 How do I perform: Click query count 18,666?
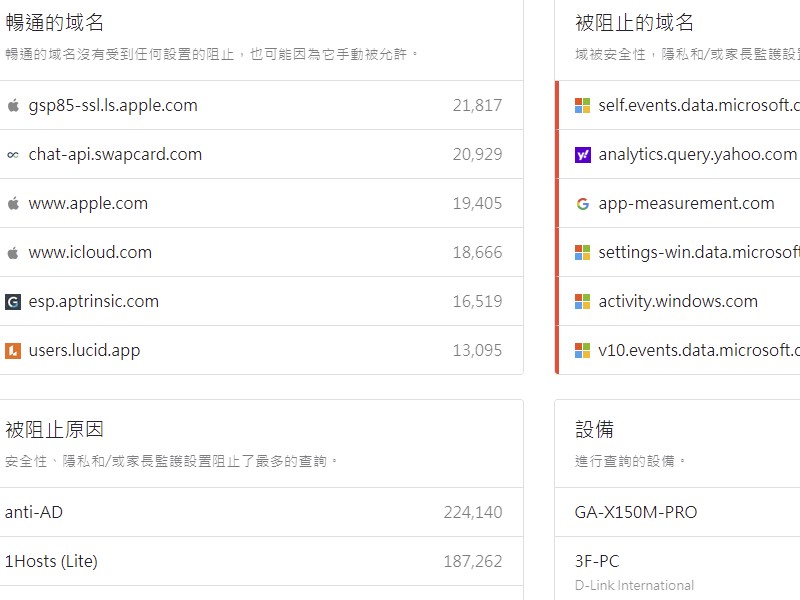[x=477, y=253]
